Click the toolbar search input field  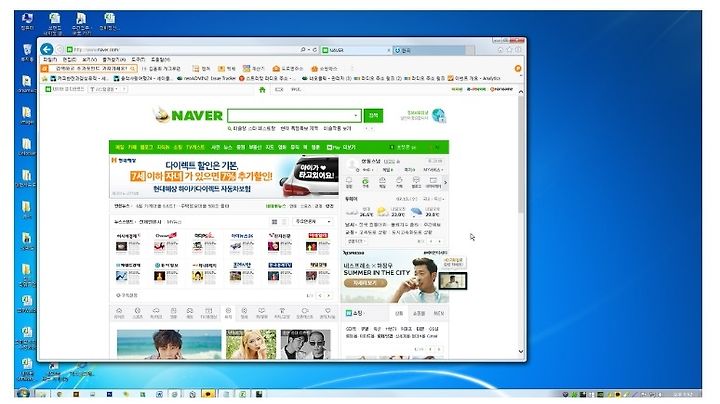coord(92,68)
